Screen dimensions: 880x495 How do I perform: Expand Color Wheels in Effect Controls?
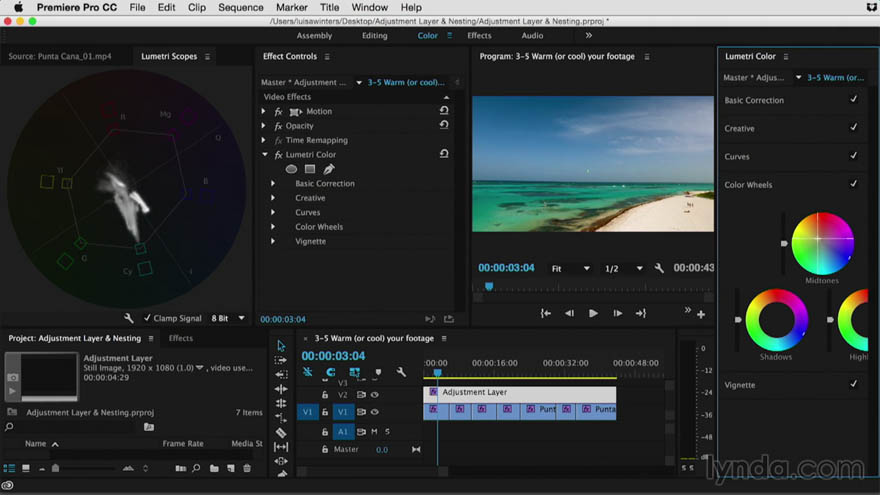[273, 226]
